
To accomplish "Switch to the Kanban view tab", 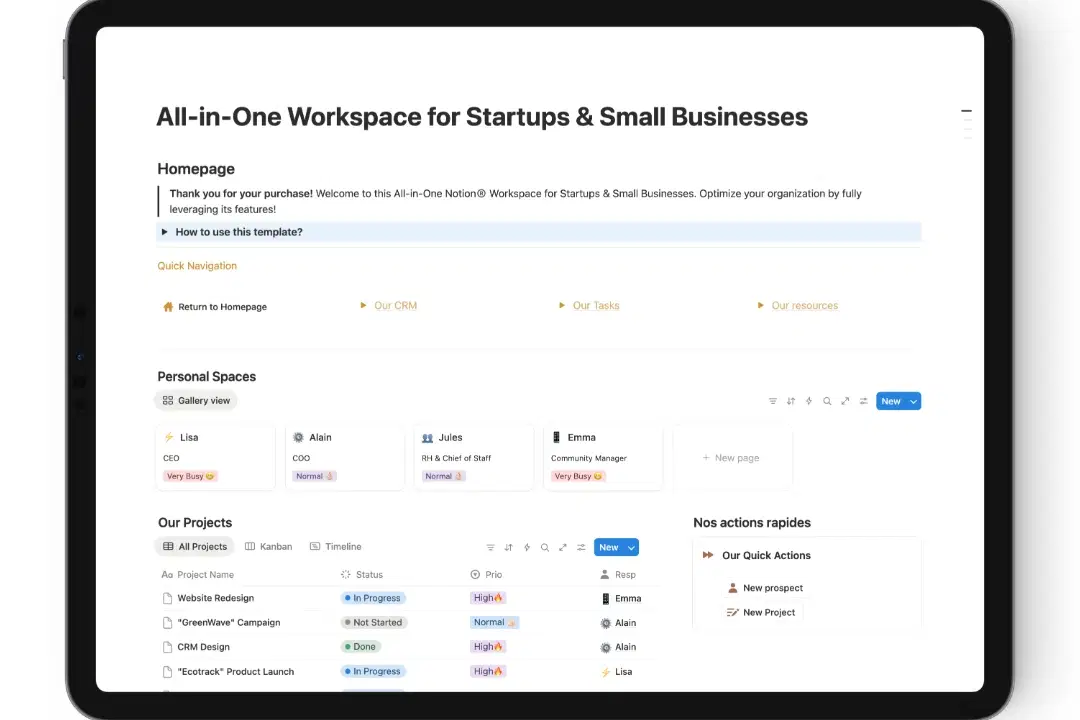I will [x=269, y=547].
